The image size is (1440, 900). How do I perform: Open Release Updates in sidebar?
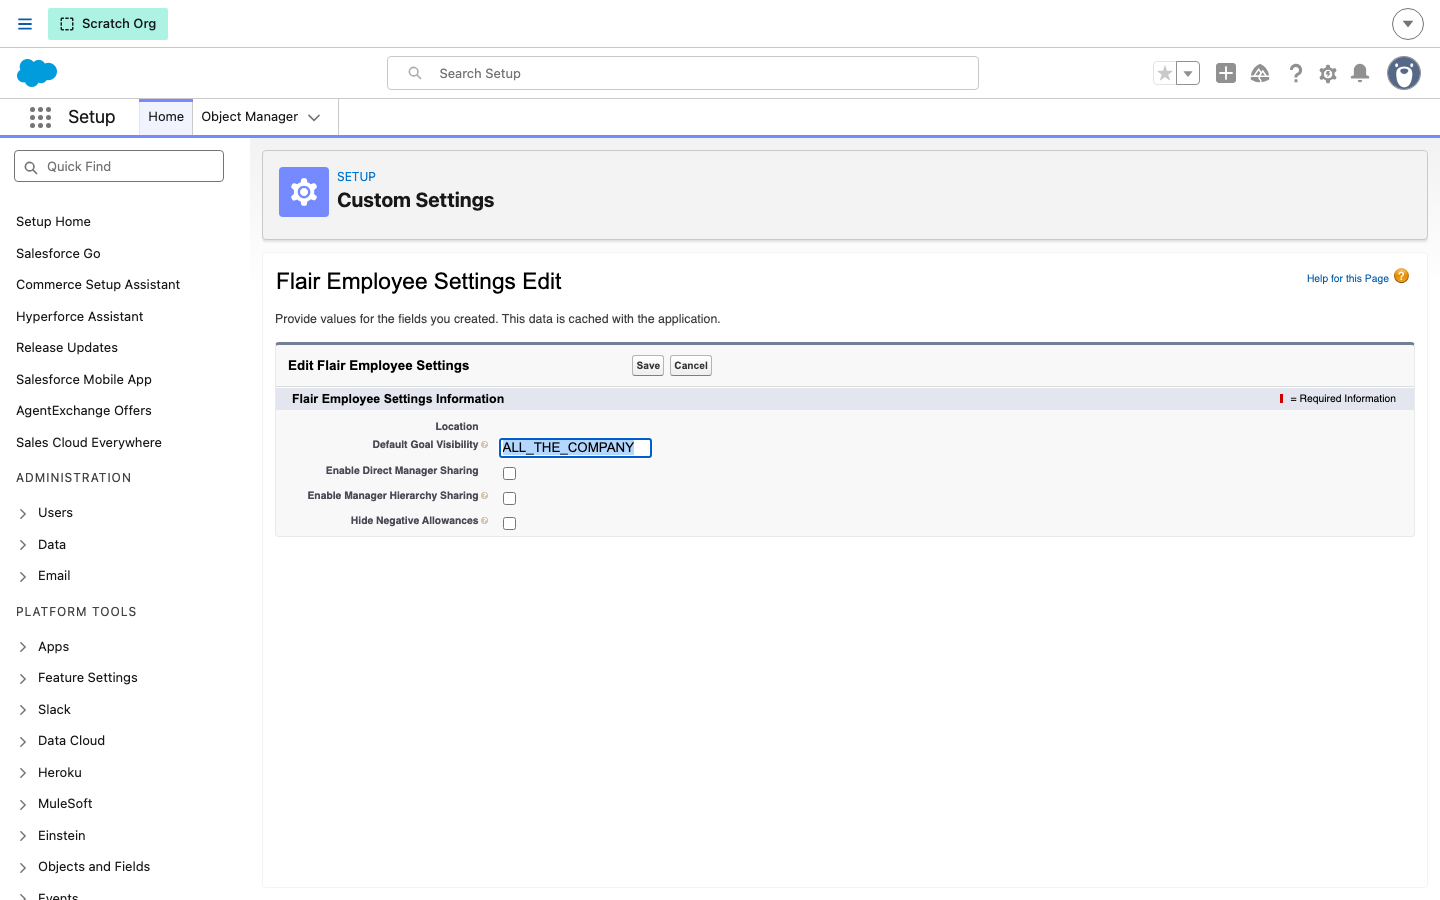pos(67,348)
